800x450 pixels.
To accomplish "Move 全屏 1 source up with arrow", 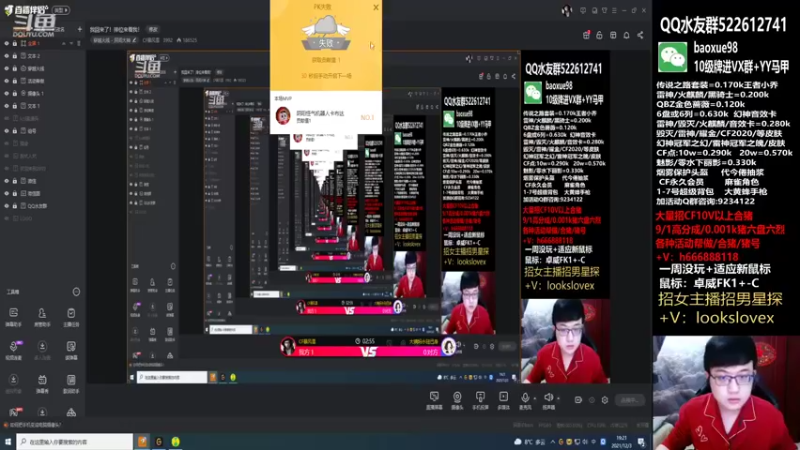I will coord(64,44).
